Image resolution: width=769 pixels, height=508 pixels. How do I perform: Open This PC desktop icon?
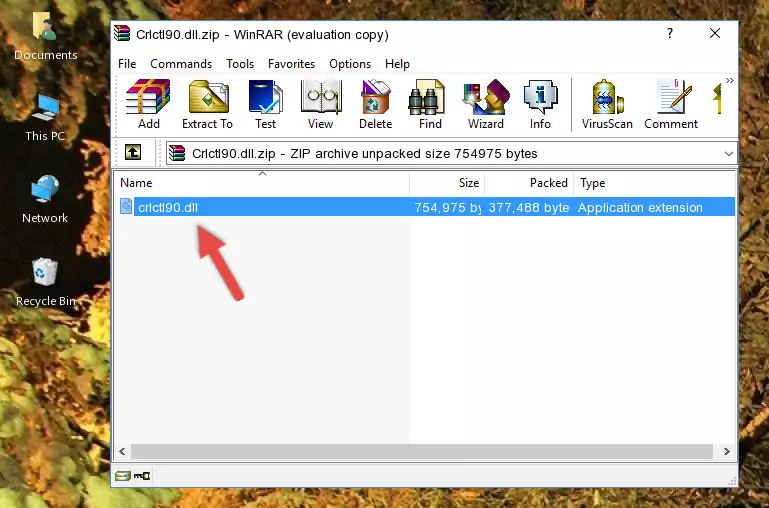click(45, 108)
